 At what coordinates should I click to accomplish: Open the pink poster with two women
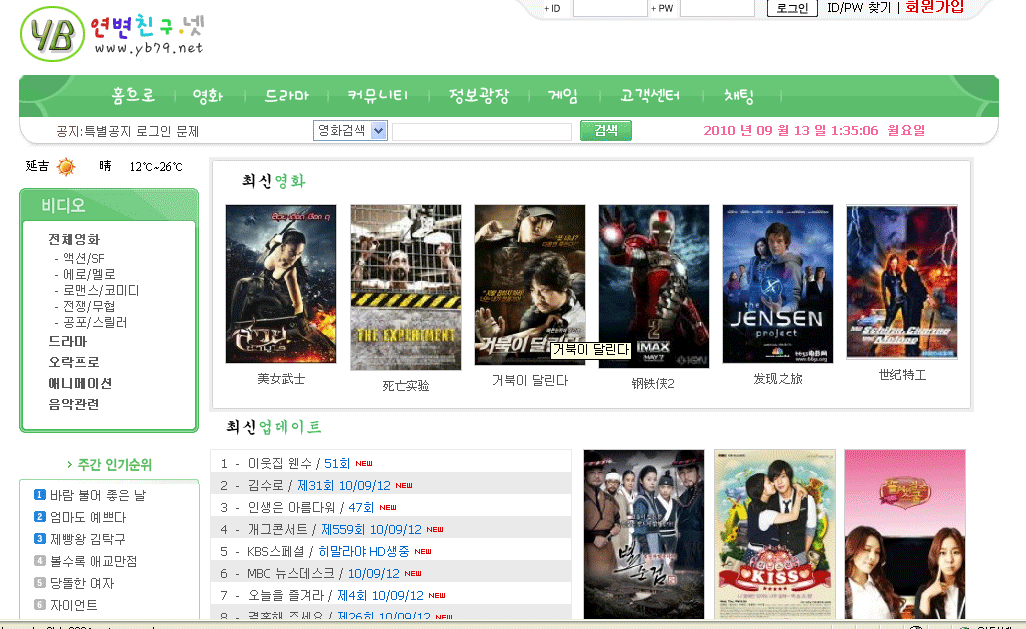[905, 534]
